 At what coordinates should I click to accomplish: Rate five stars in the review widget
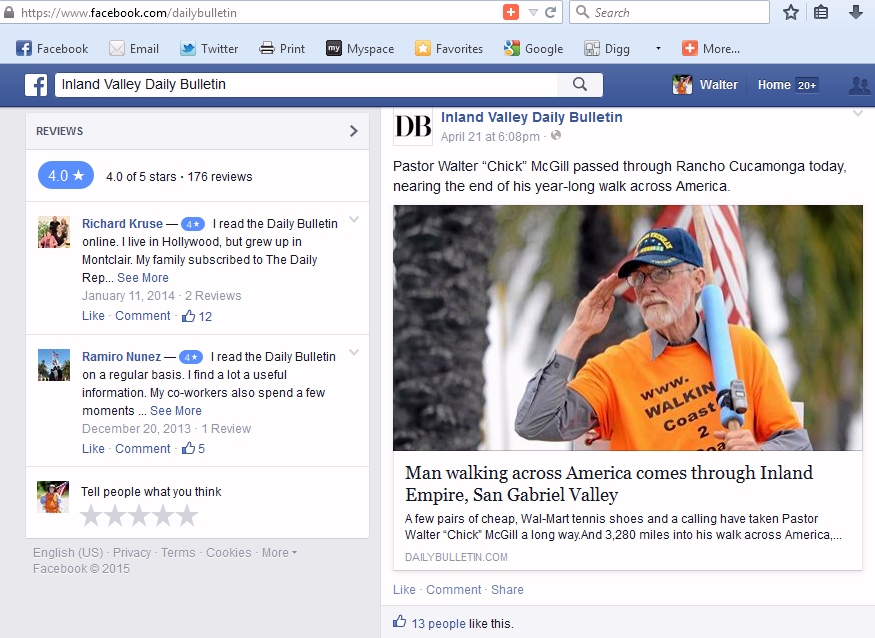pos(187,516)
